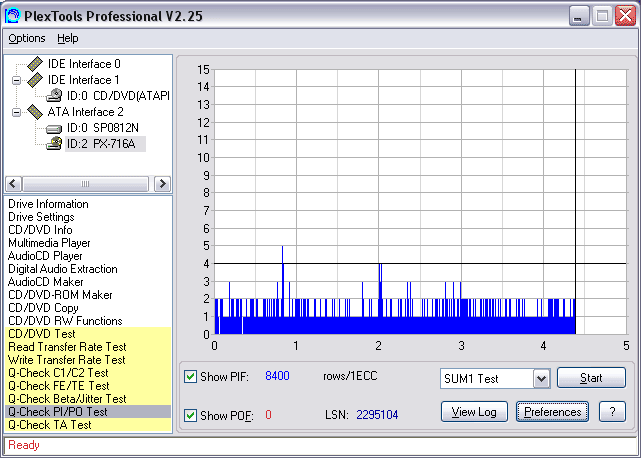Viewport: 641px width, 458px height.
Task: Open AudioCD Player
Action: [x=45, y=256]
